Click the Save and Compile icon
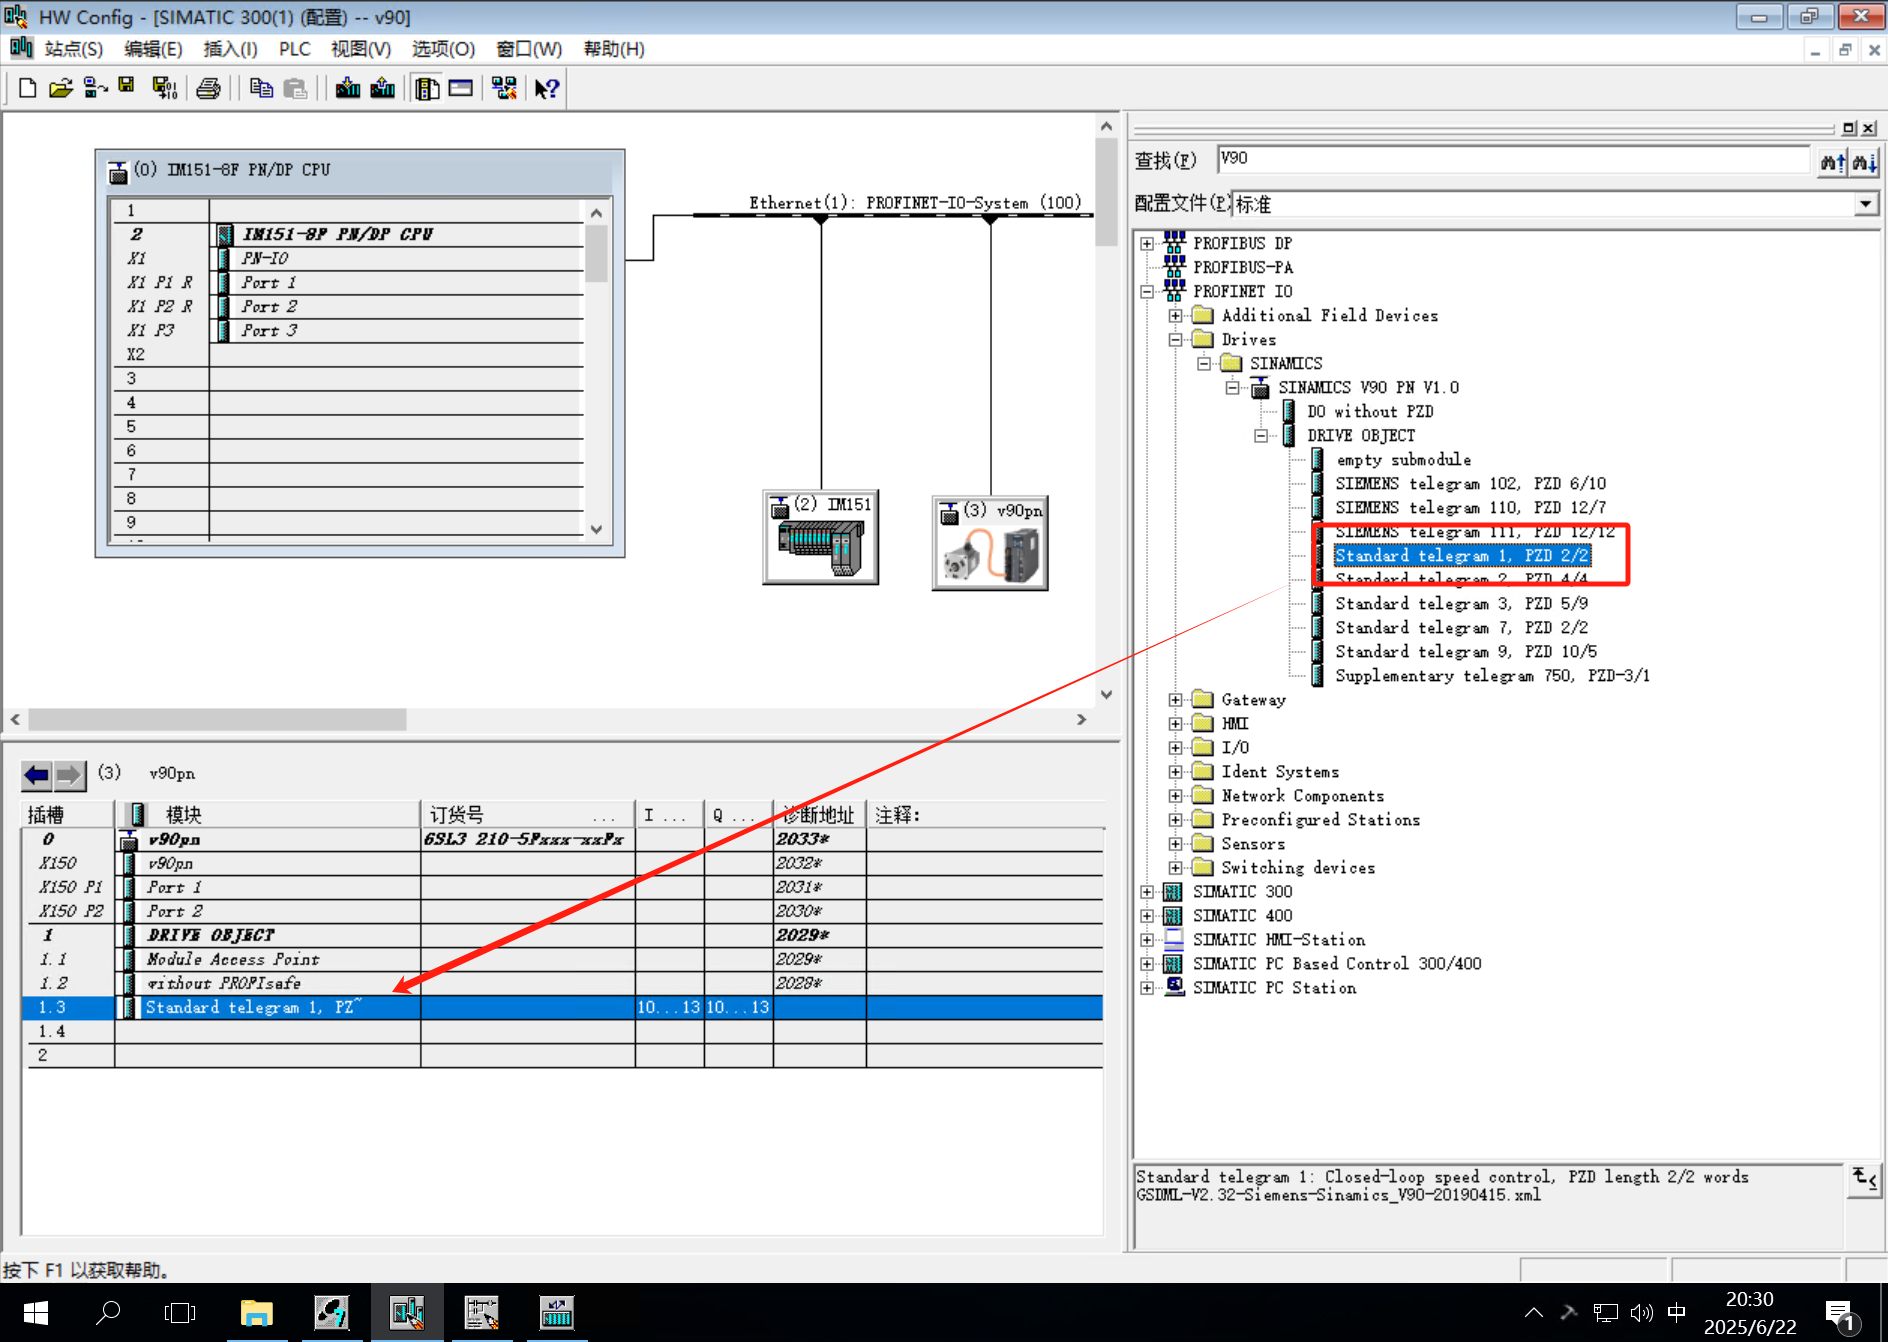This screenshot has height=1342, width=1888. tap(164, 88)
